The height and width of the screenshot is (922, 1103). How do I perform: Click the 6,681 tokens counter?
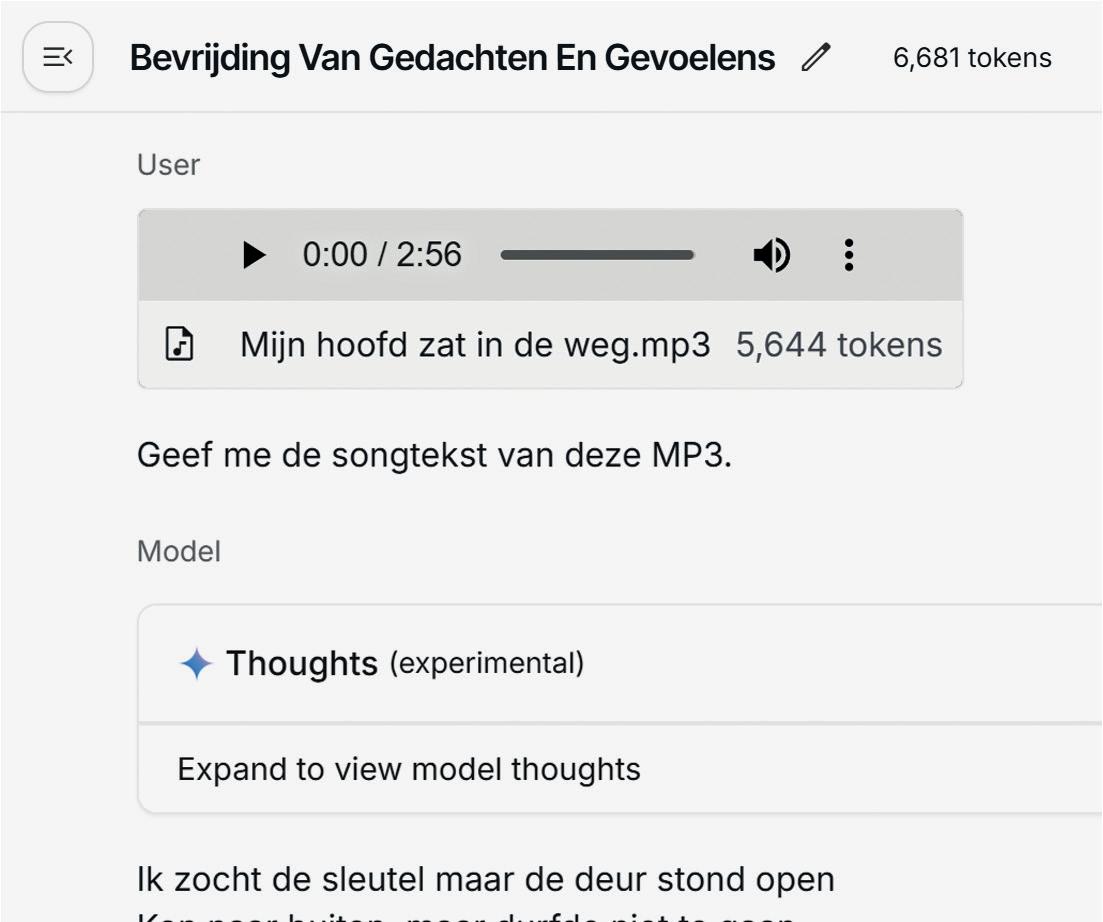(x=972, y=58)
